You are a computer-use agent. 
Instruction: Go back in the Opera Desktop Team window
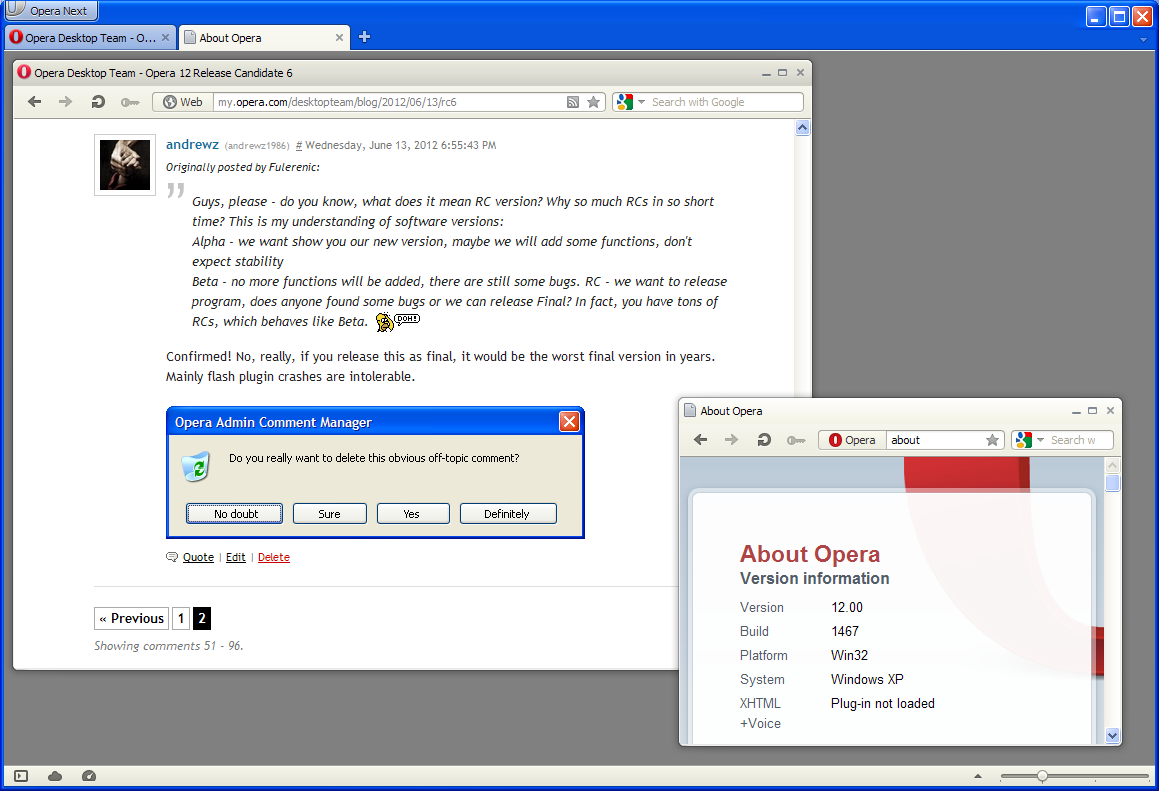(x=34, y=102)
